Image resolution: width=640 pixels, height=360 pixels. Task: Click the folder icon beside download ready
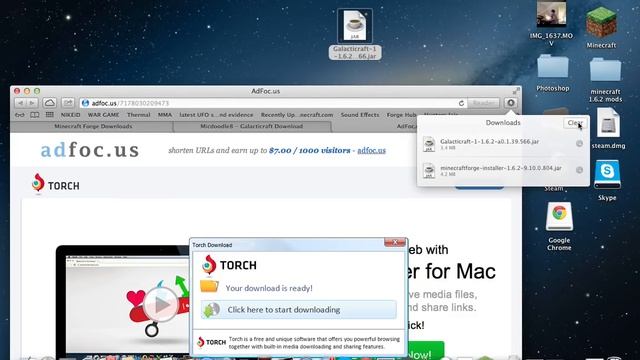point(209,287)
